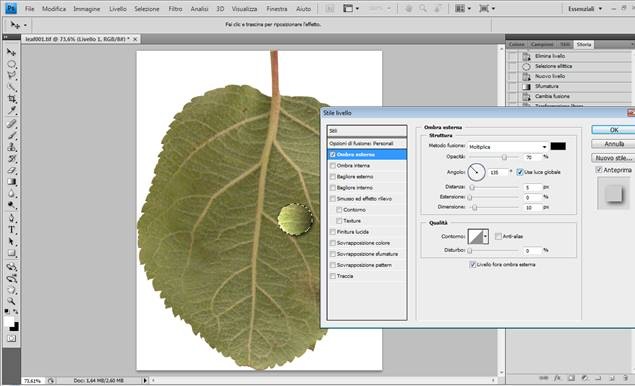Toggle the Ombra esterna checkbox

click(x=332, y=154)
